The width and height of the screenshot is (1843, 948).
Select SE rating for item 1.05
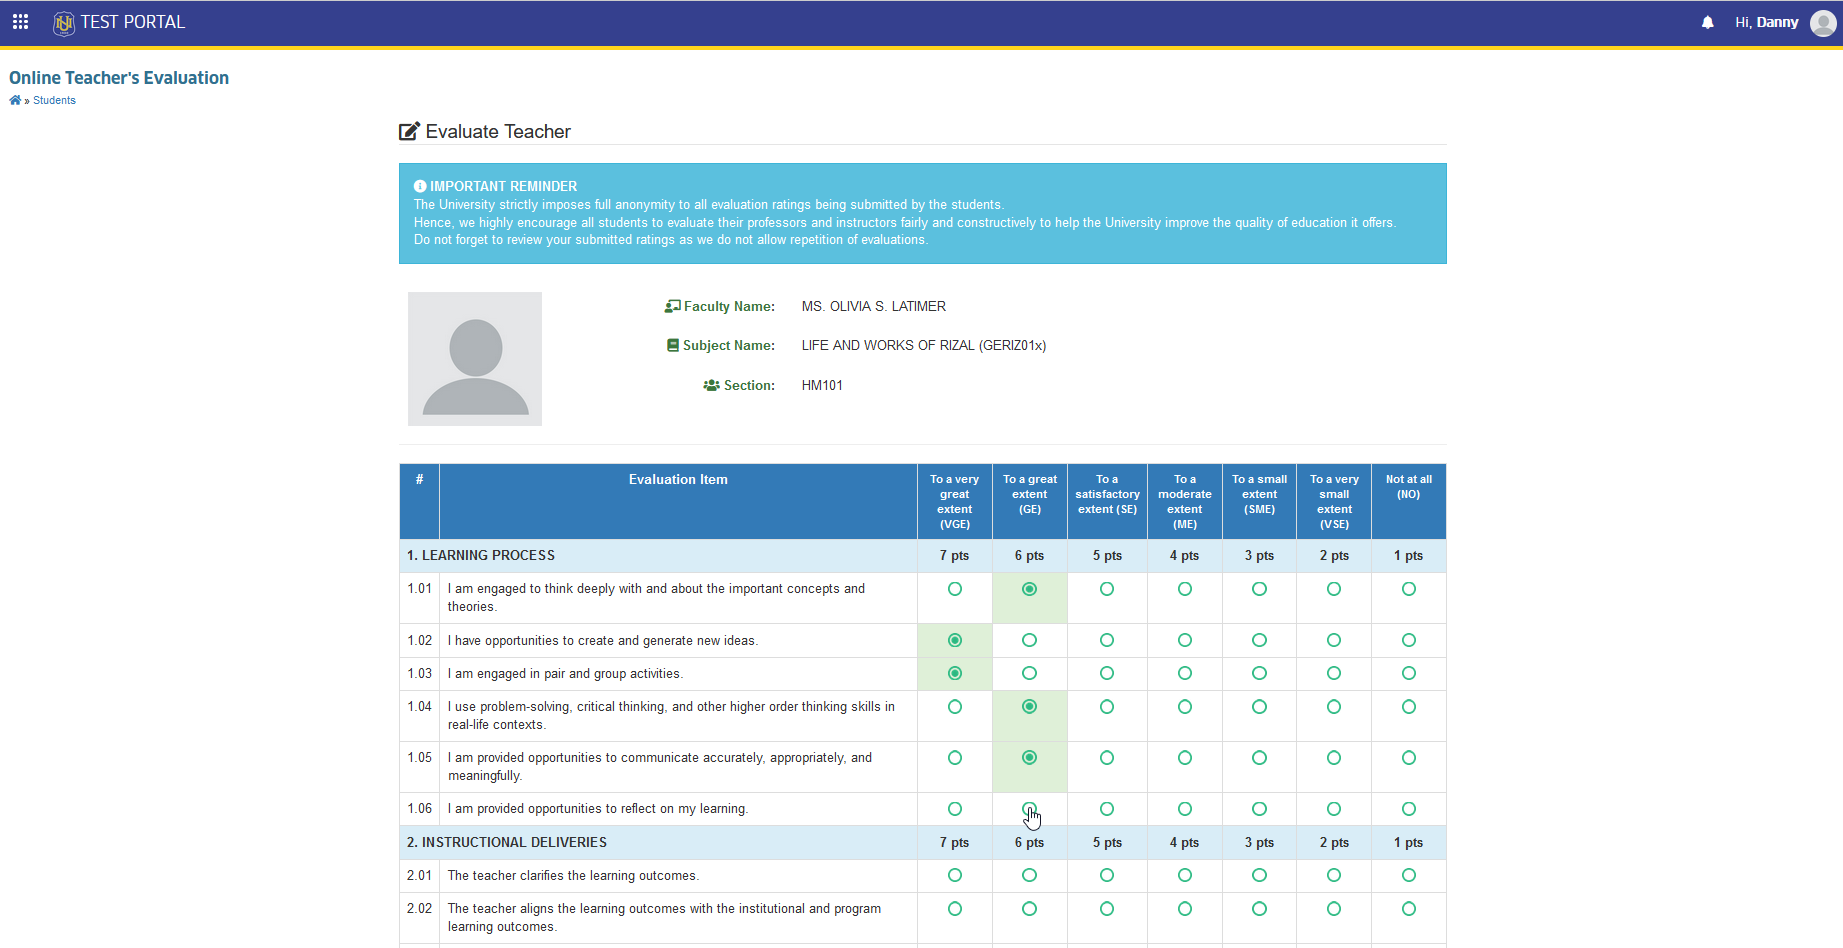[x=1107, y=758]
